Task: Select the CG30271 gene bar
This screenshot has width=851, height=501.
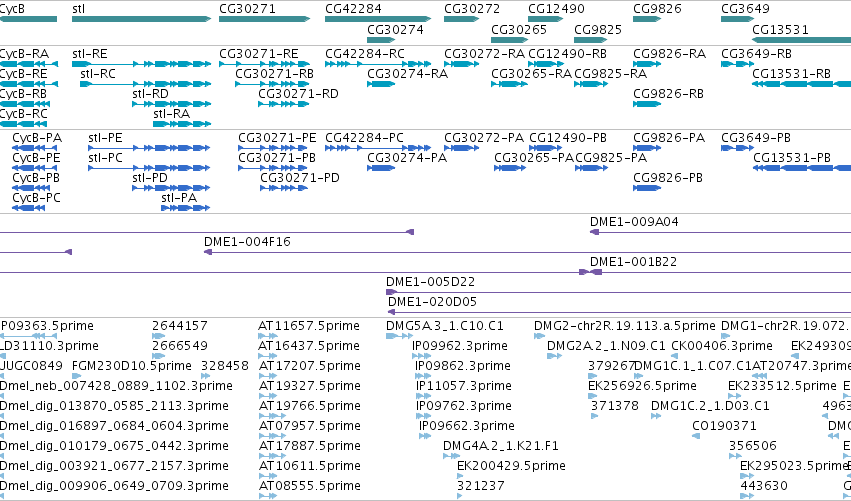Action: pyautogui.click(x=264, y=19)
